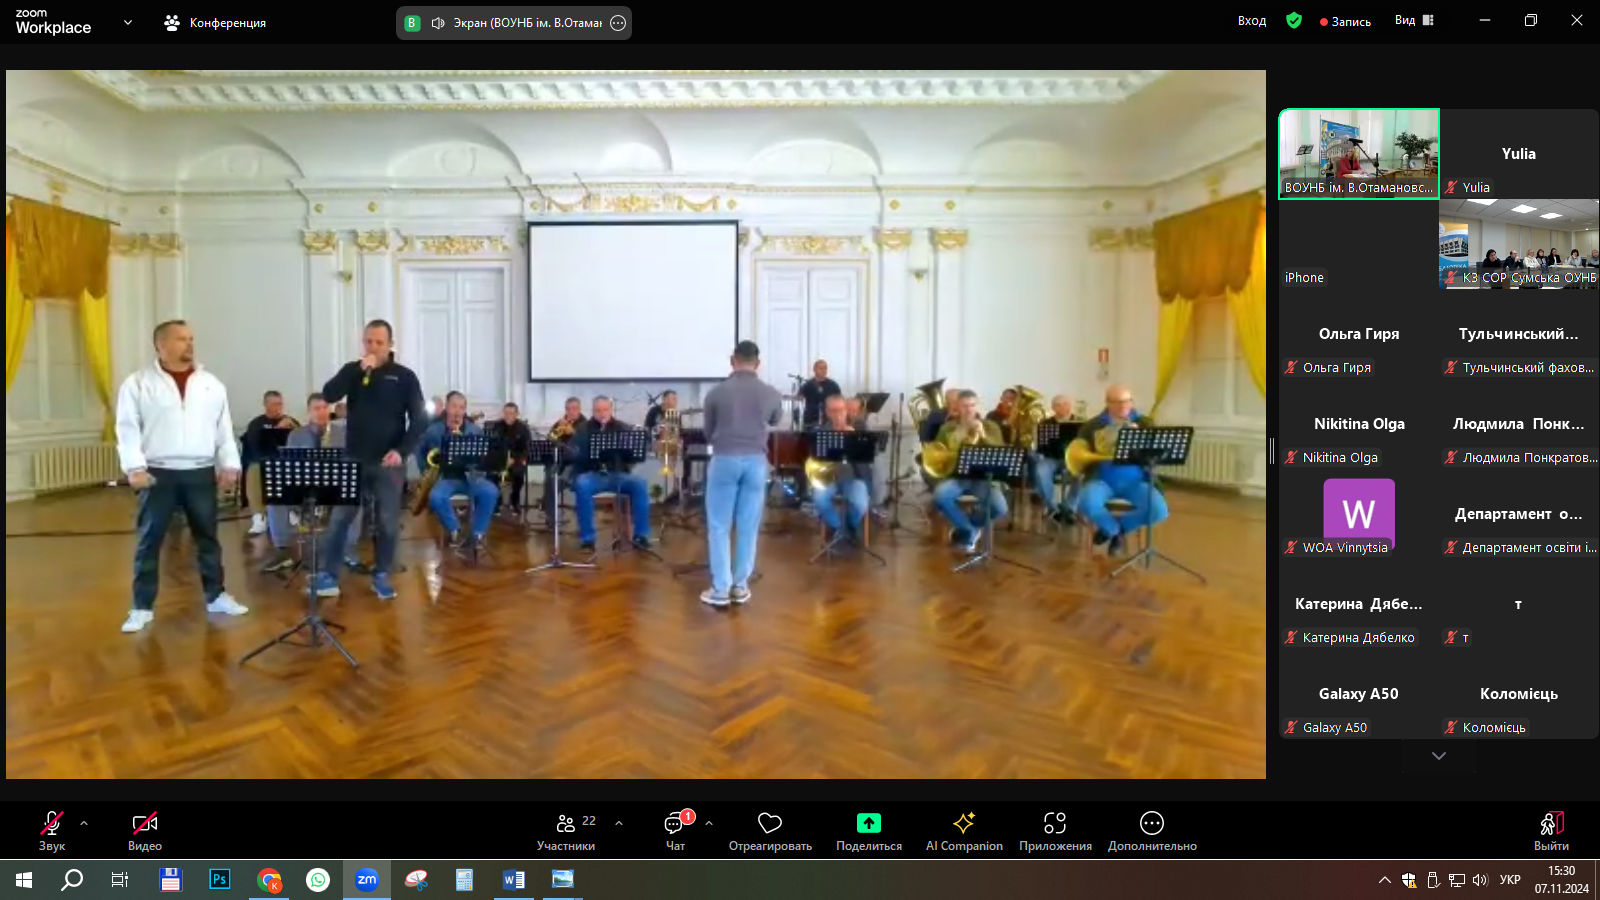
Task: Open the Chat panel
Action: tap(676, 824)
